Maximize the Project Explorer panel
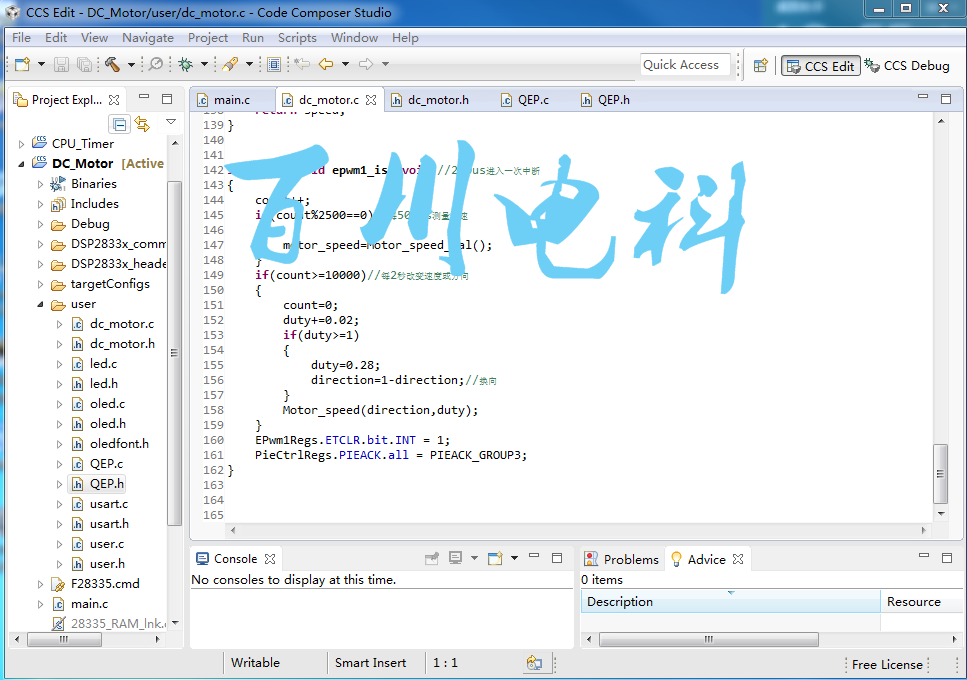The width and height of the screenshot is (967, 680). (167, 99)
